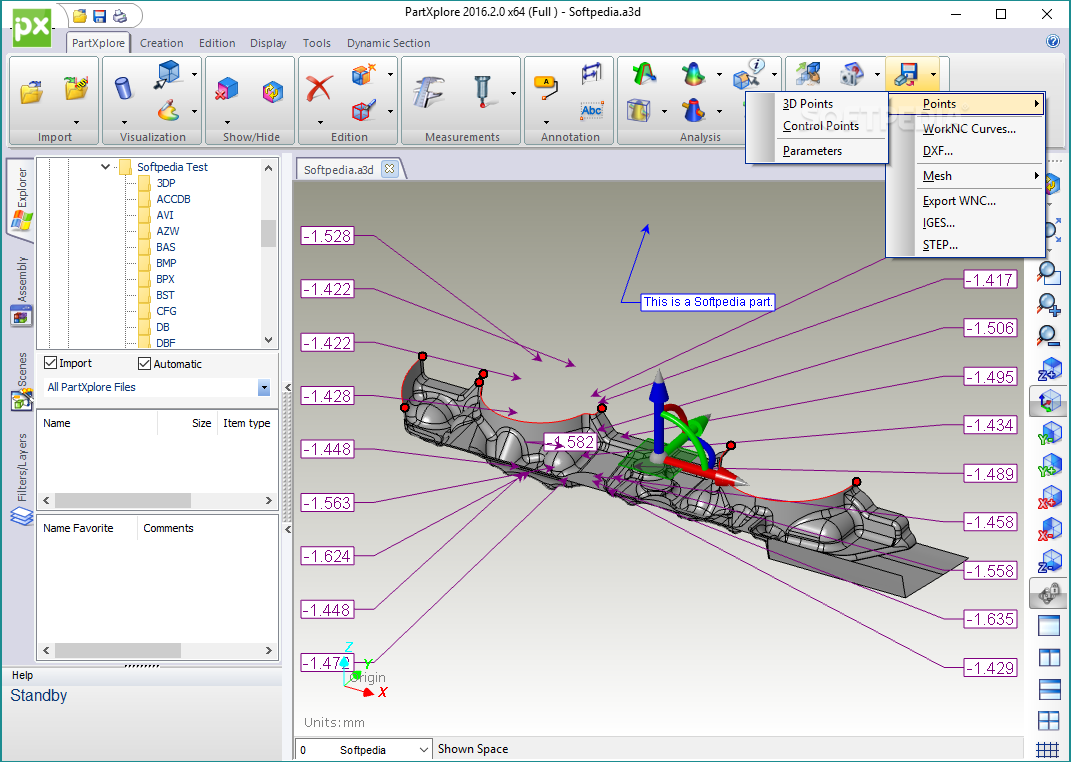This screenshot has width=1071, height=762.
Task: Toggle the grid display icon at bottom right
Action: point(1048,751)
